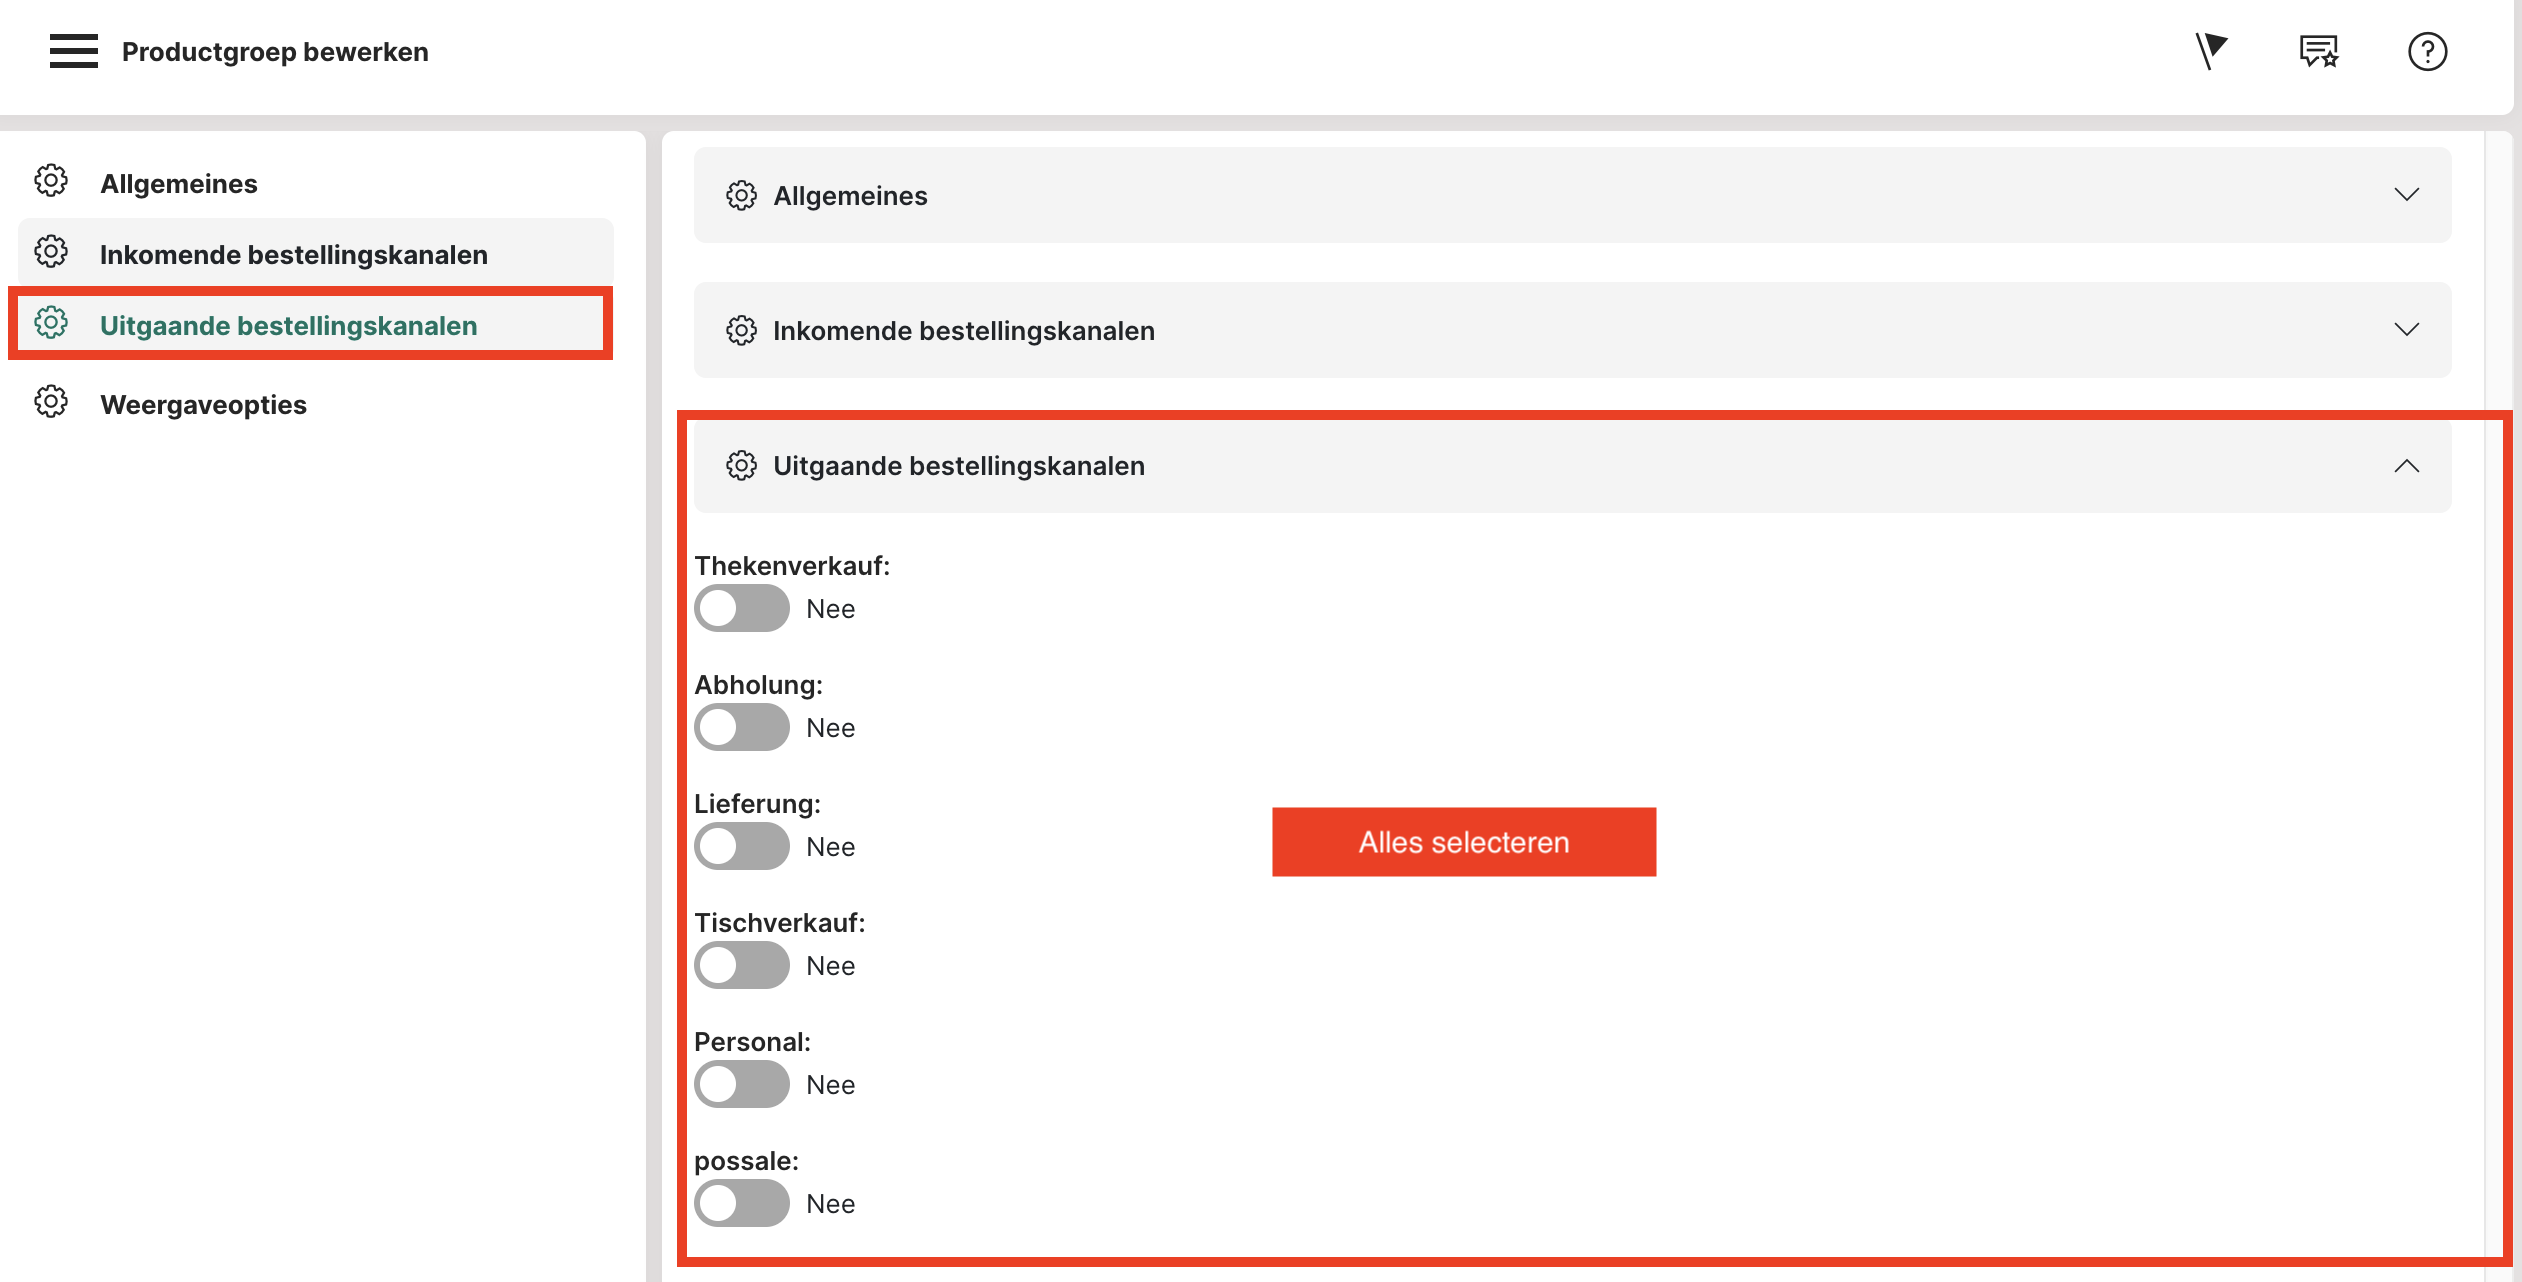Select Uitgaande bestellingskanalen sidebar link
This screenshot has height=1282, width=2522.
pos(288,326)
